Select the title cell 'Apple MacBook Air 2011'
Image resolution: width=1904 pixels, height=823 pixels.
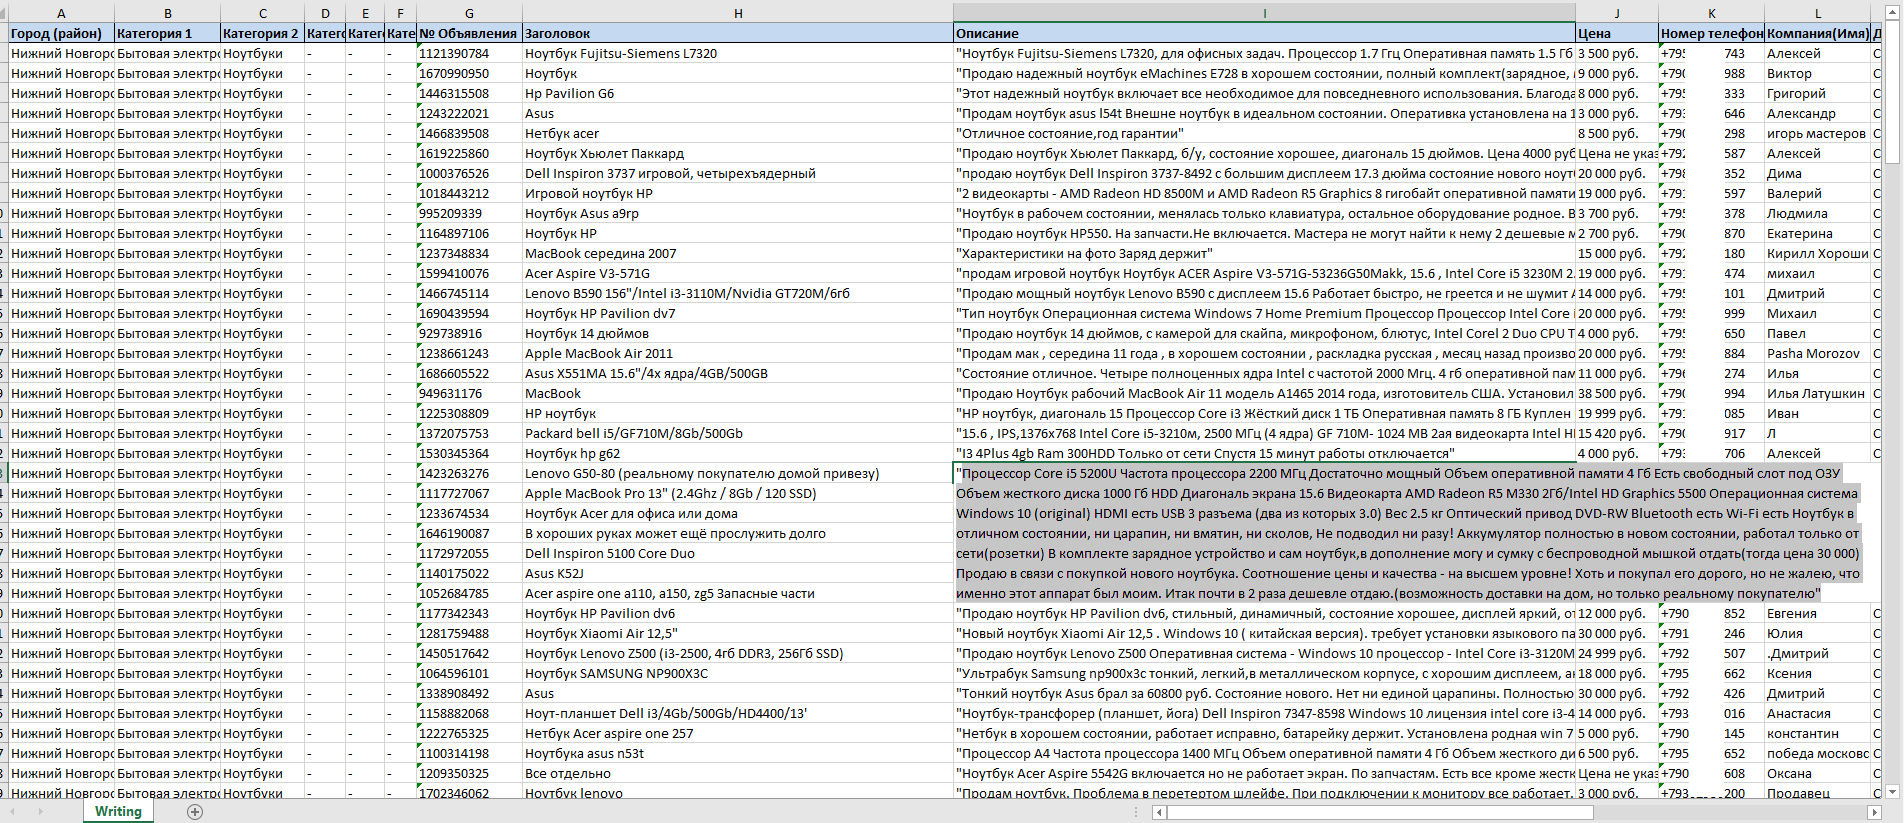(738, 353)
